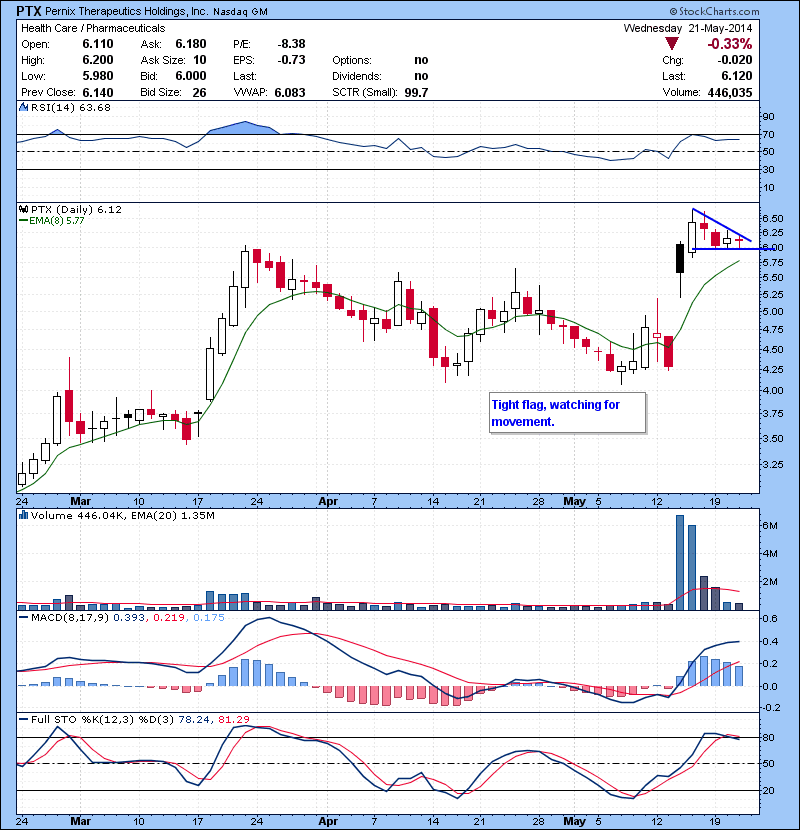Click the 80 level on stochastic axis
Image resolution: width=800 pixels, height=830 pixels.
(768, 737)
